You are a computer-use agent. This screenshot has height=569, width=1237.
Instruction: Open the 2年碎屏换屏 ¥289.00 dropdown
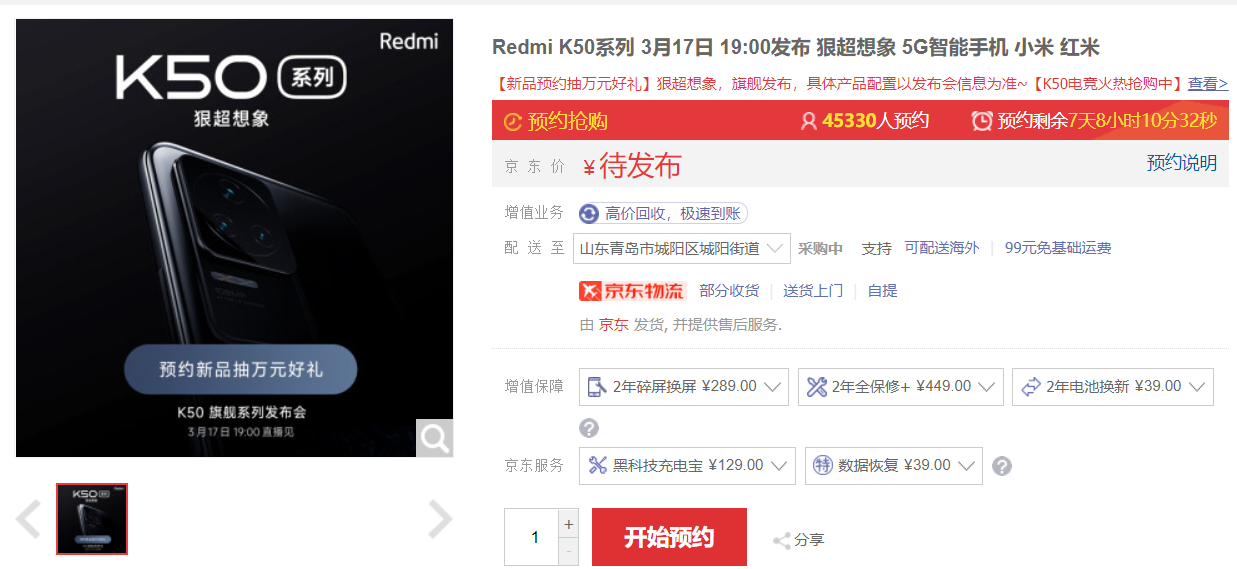tap(684, 387)
